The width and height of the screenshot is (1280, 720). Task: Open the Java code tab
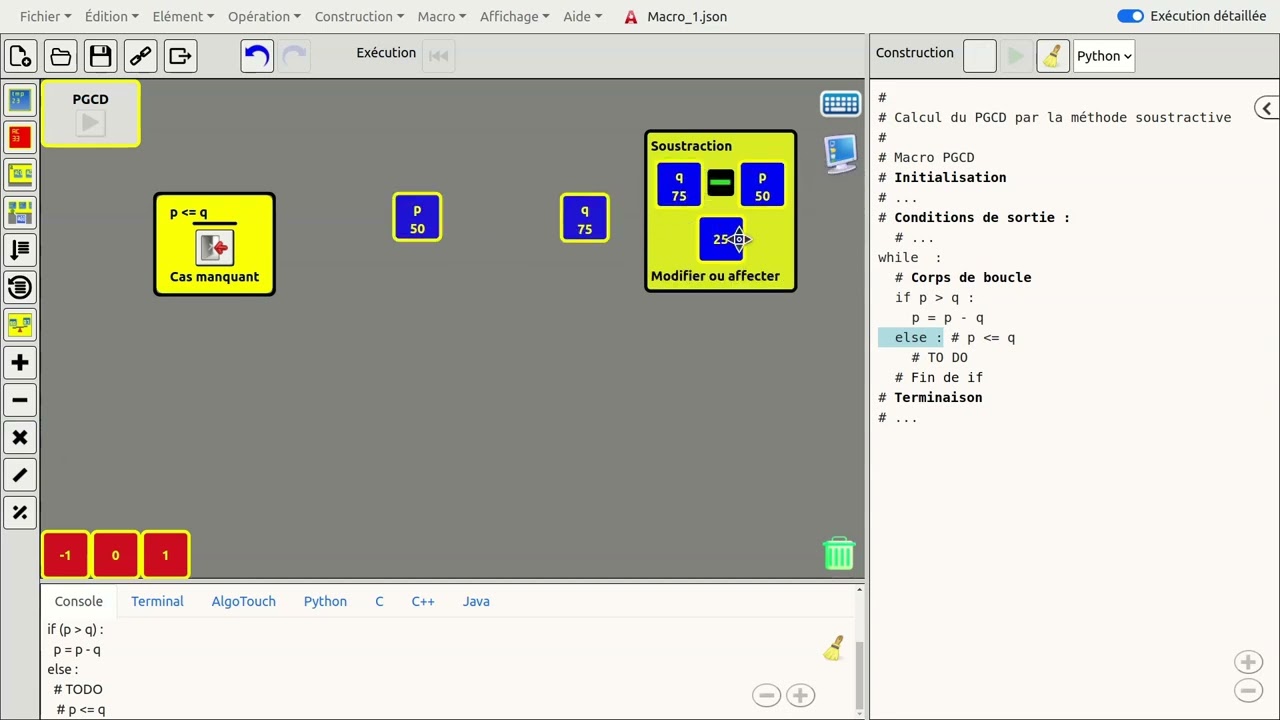[476, 601]
